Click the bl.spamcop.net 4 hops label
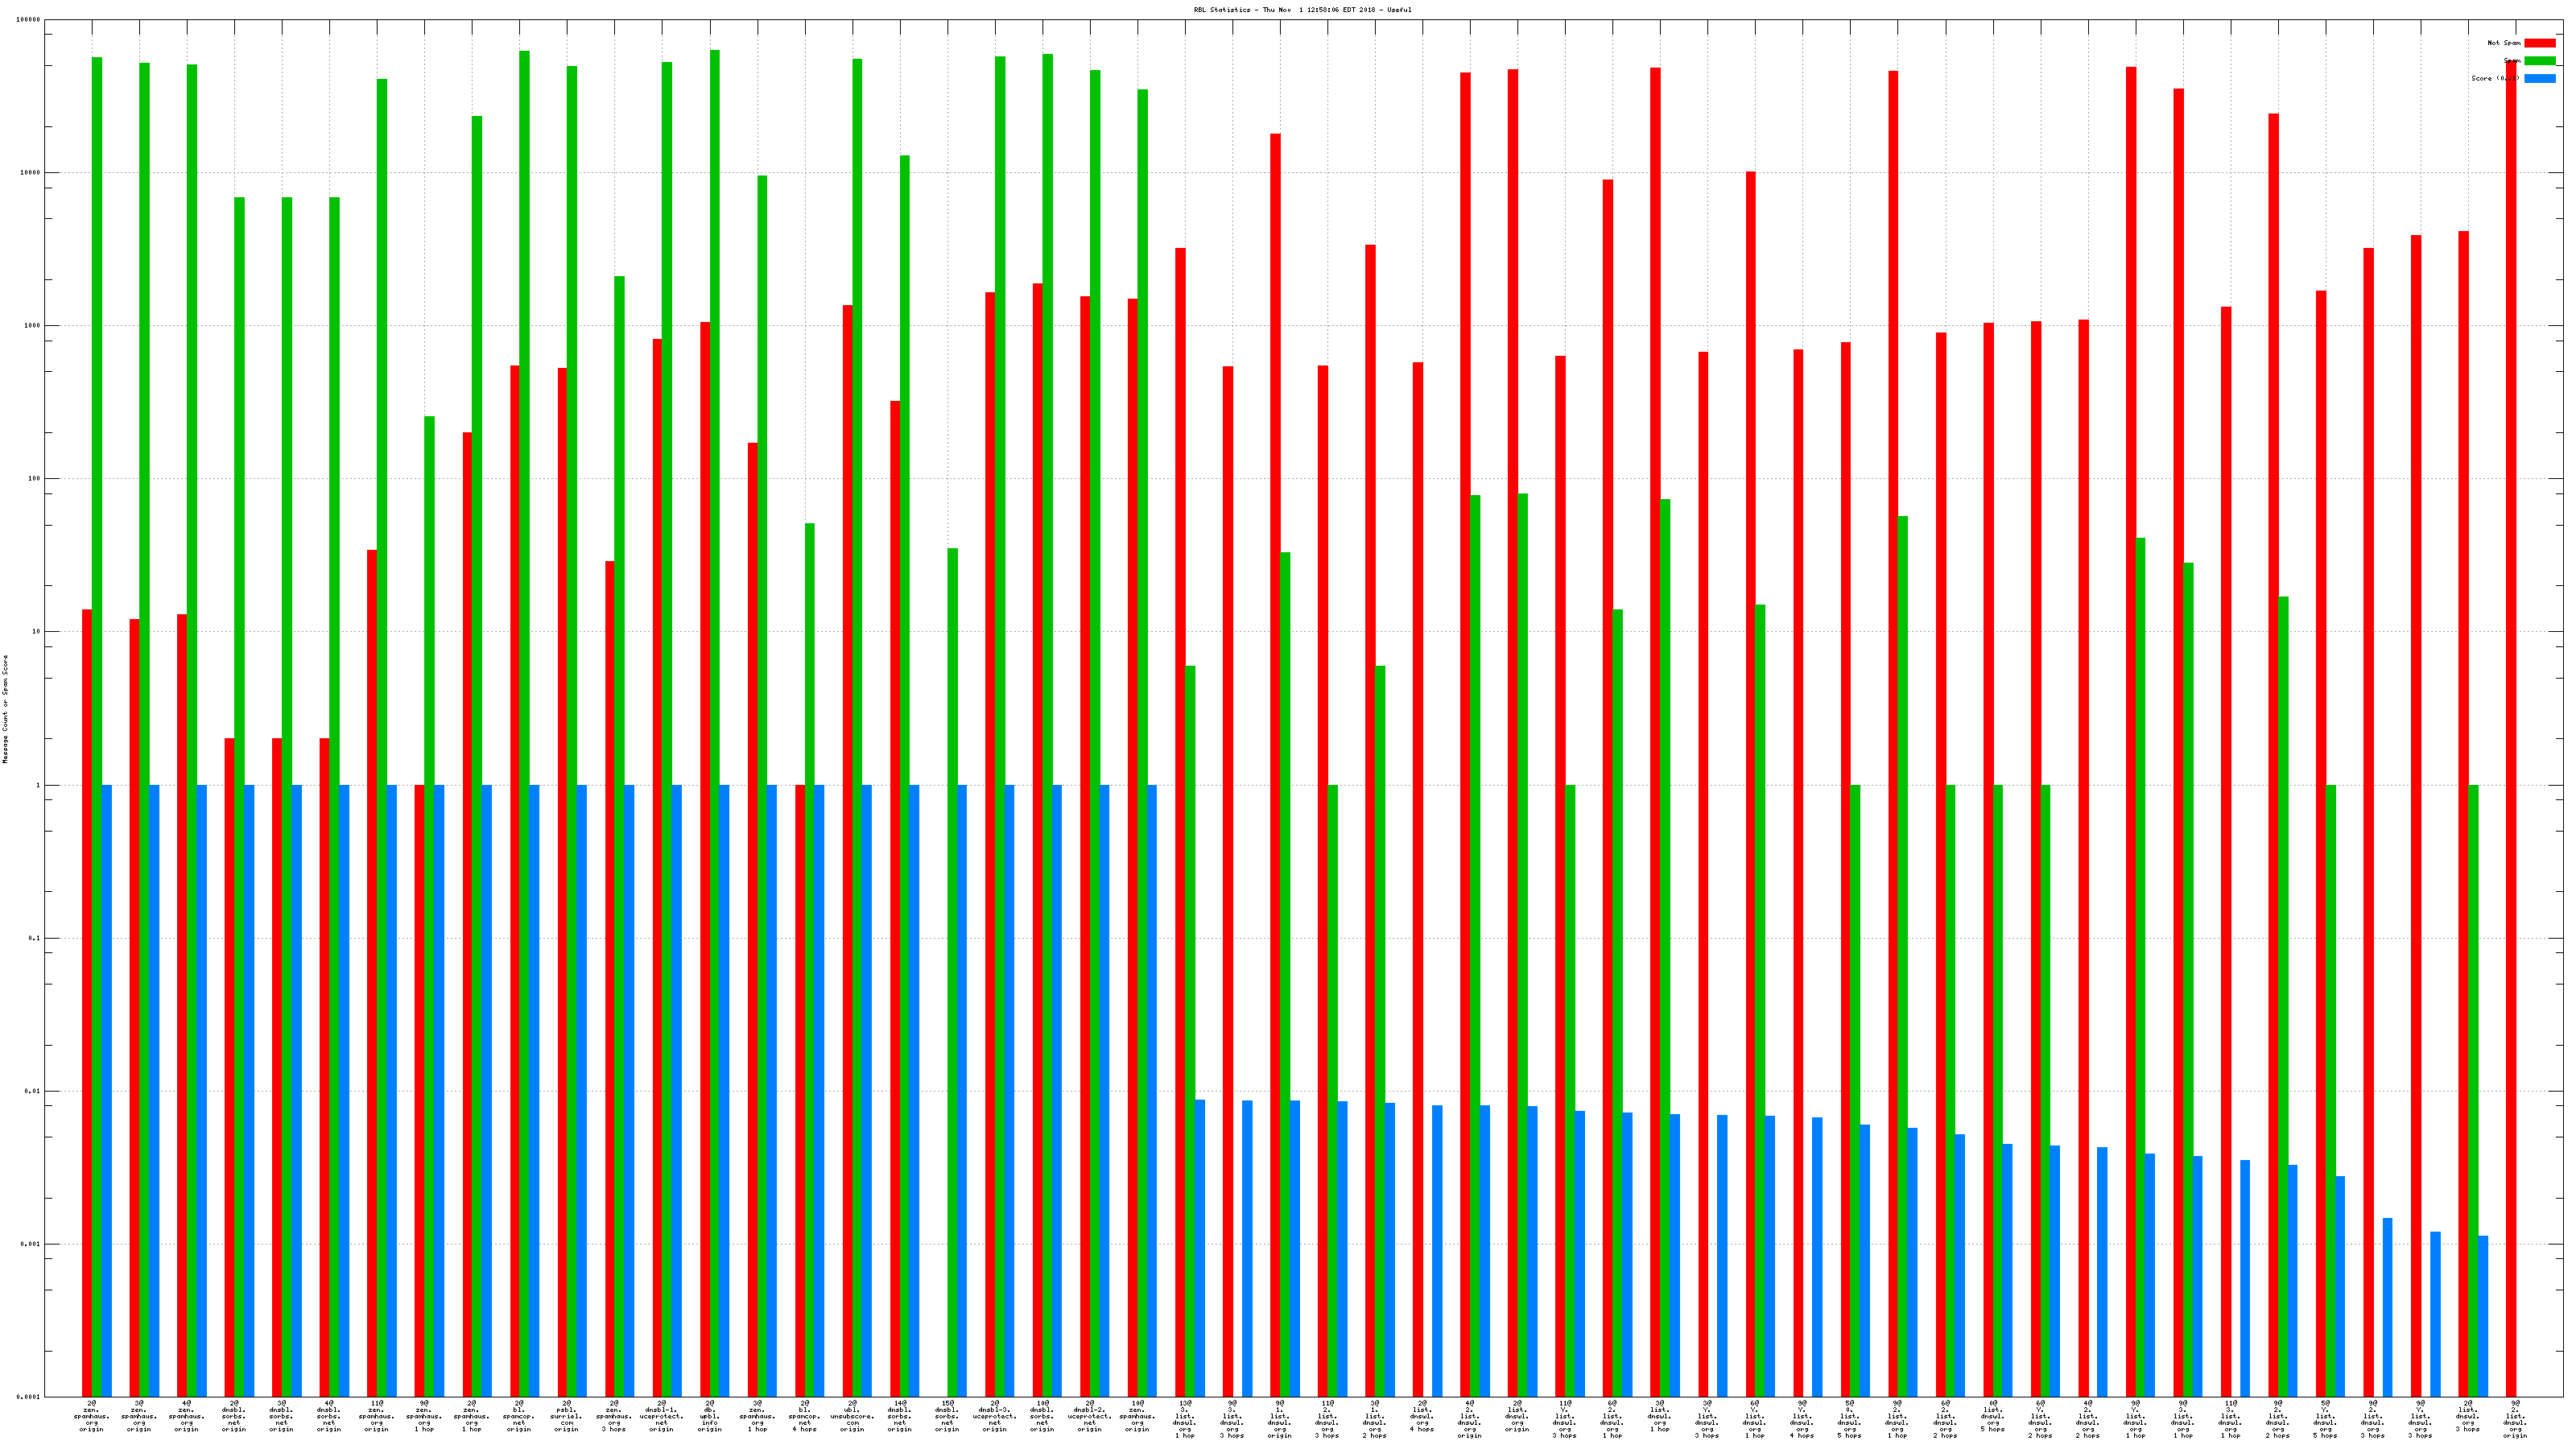This screenshot has height=1449, width=2576. 804,1416
